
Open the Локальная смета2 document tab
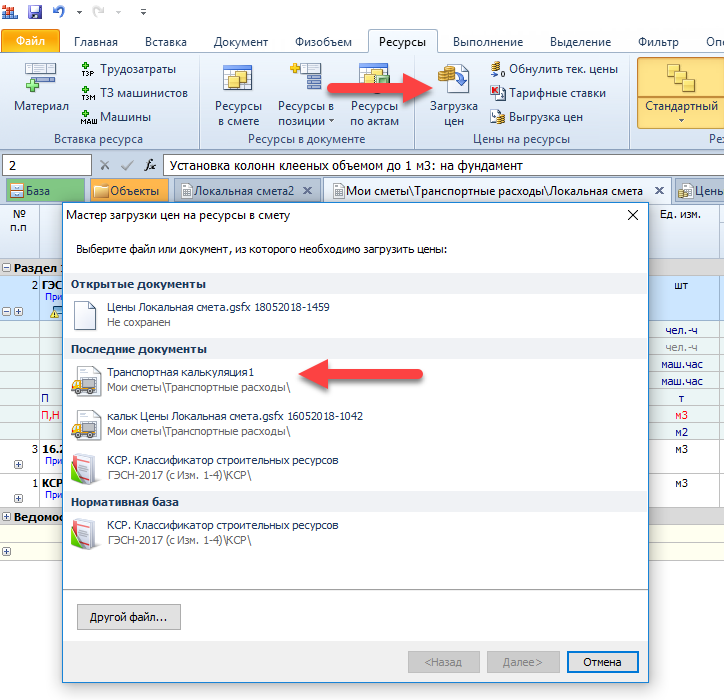[x=243, y=190]
